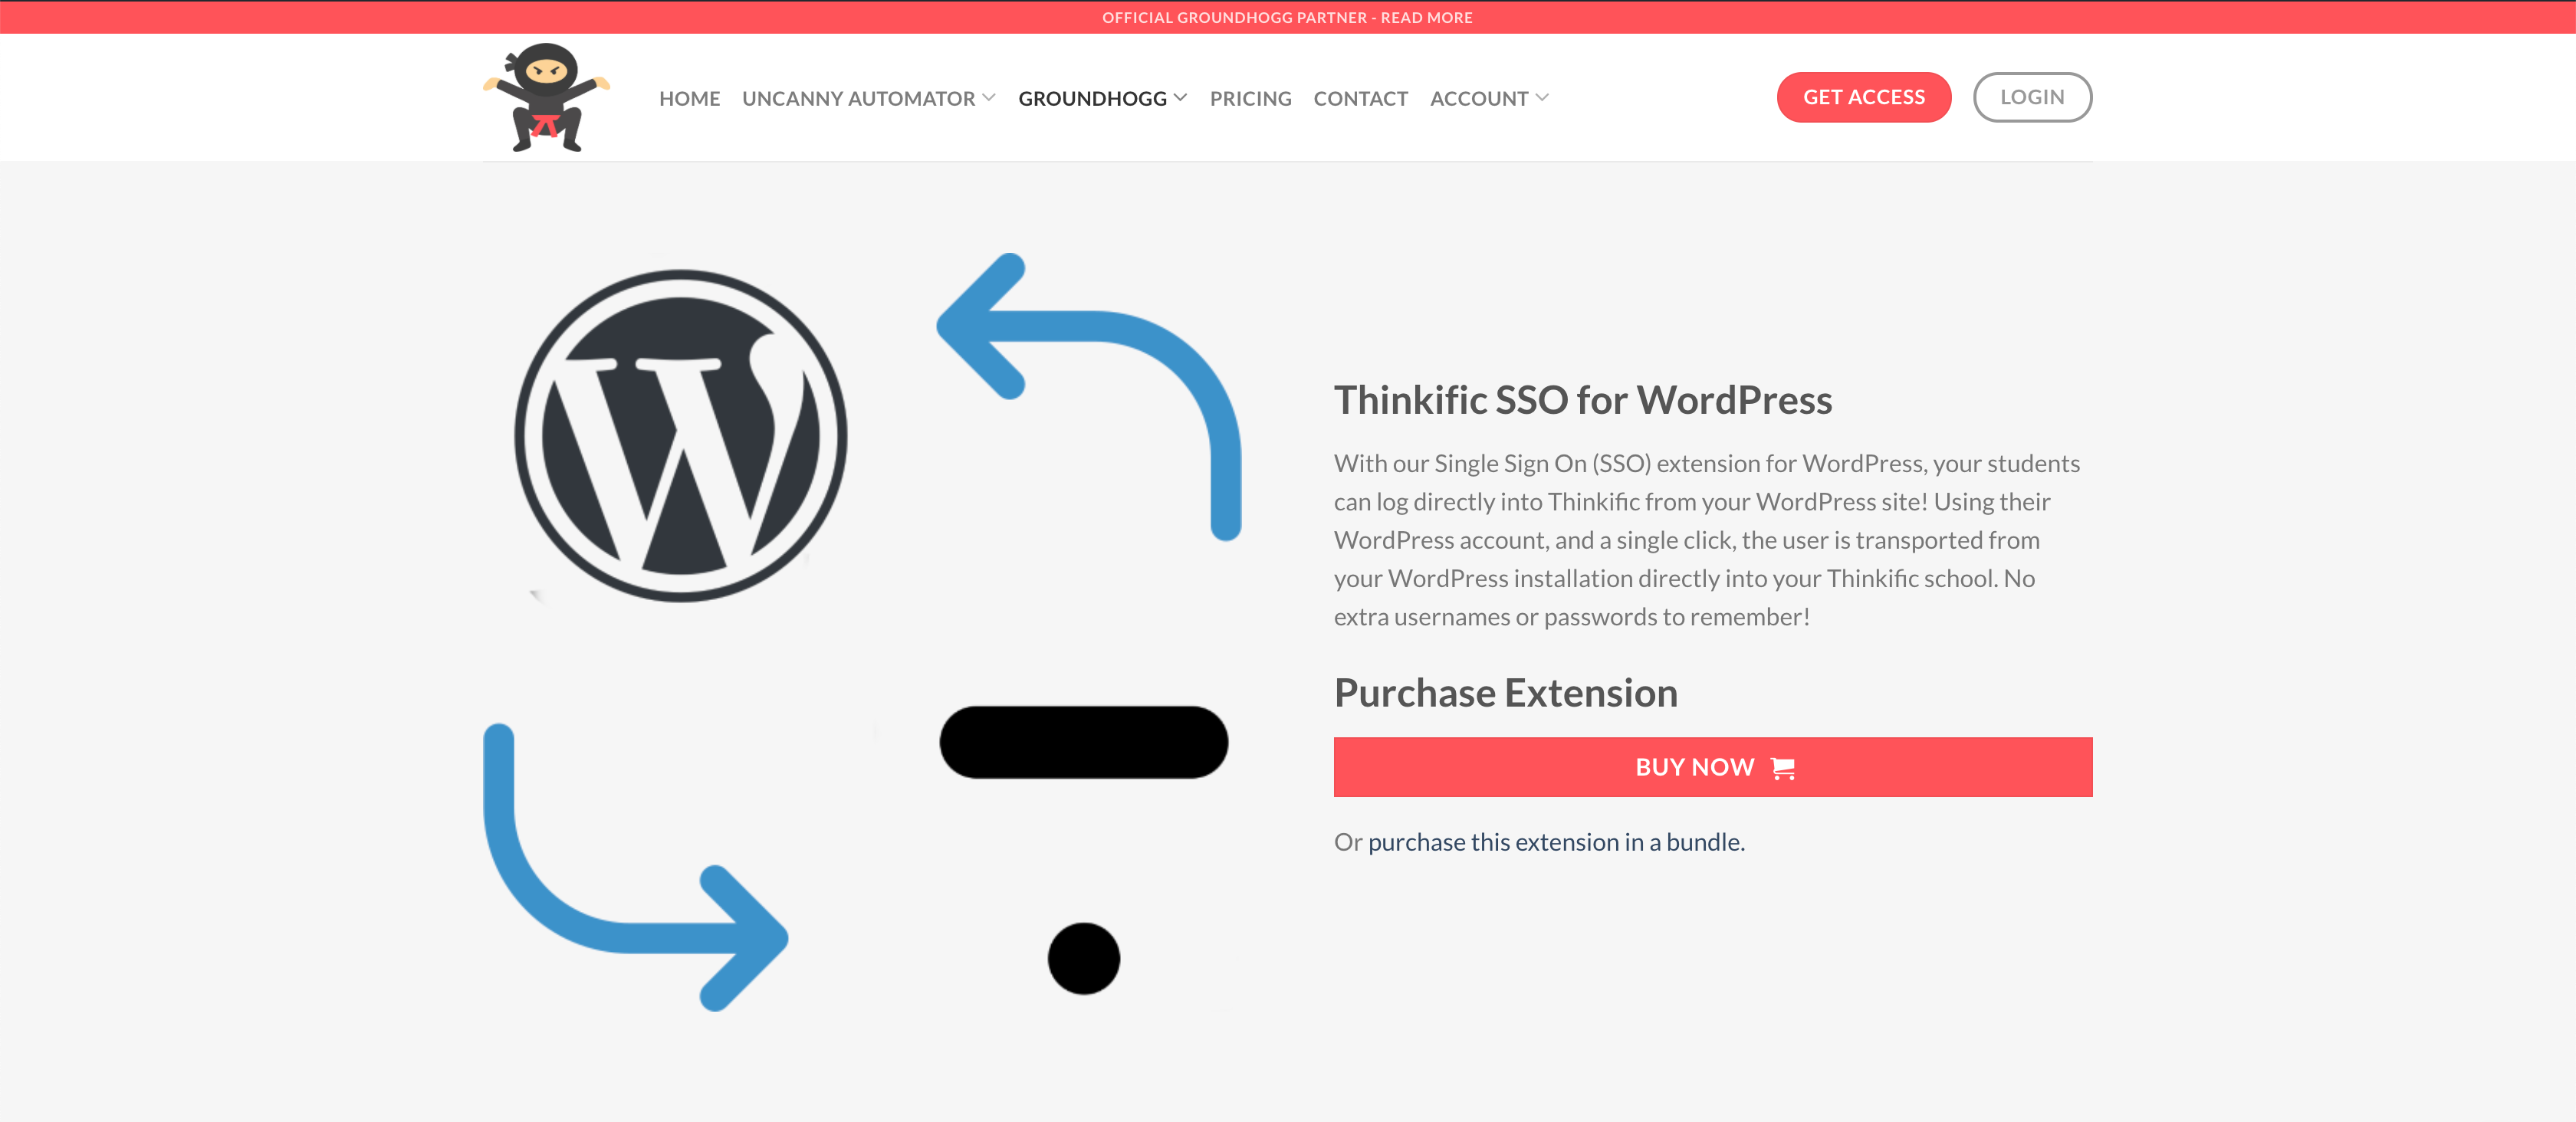Screen dimensions: 2576x1122
Task: Click the Buy Now button
Action: point(1713,767)
